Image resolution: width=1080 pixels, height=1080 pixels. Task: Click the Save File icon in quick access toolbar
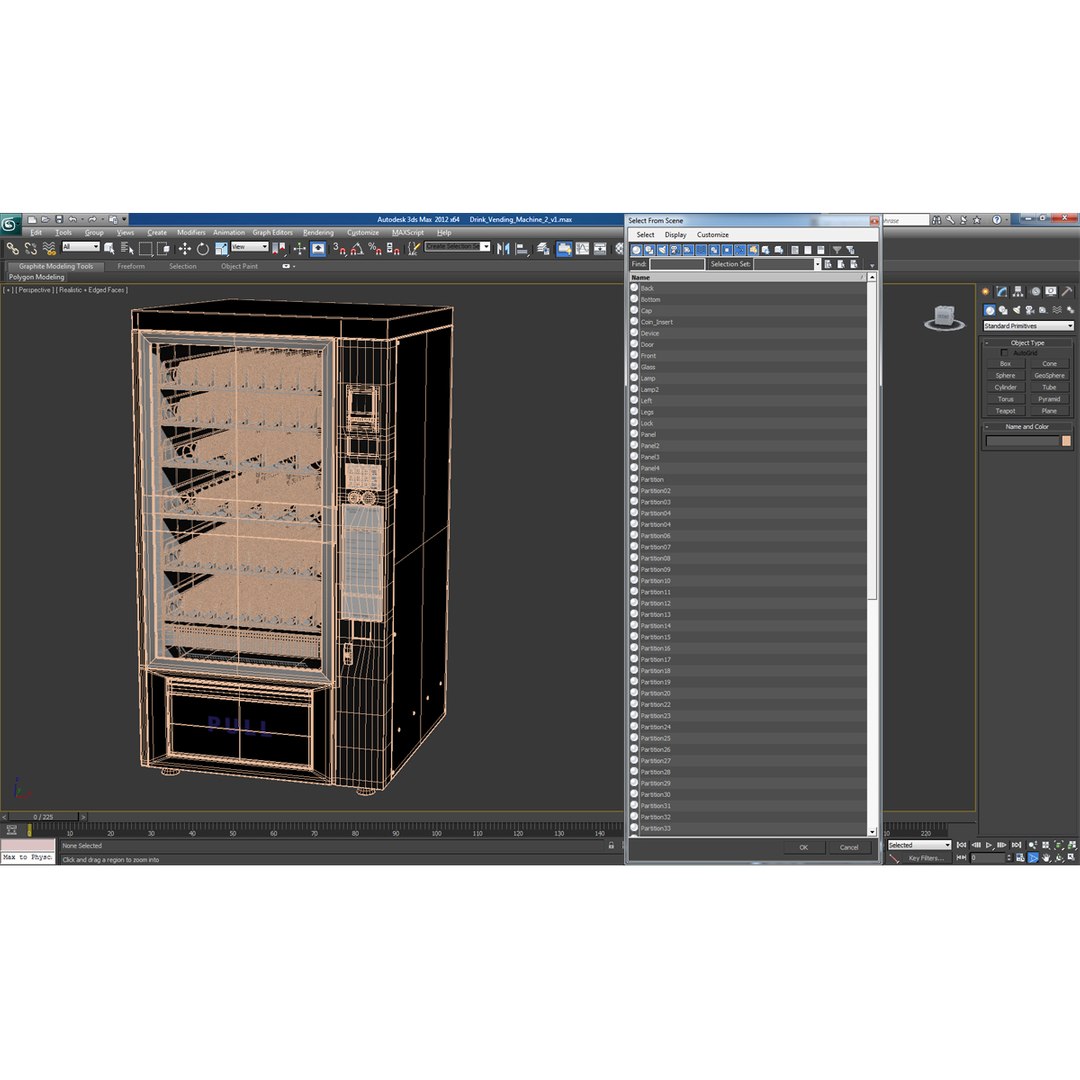(x=59, y=220)
